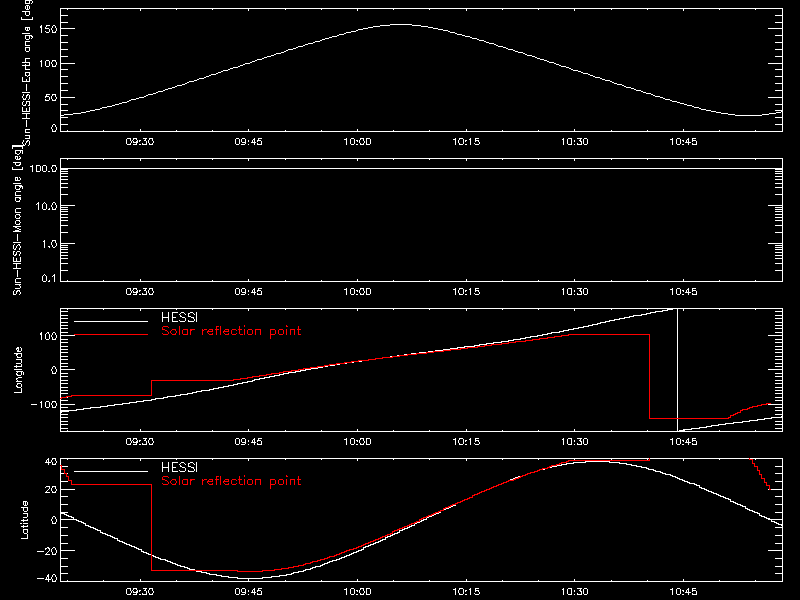Click the 100 tick on Earth angle axis

point(48,64)
